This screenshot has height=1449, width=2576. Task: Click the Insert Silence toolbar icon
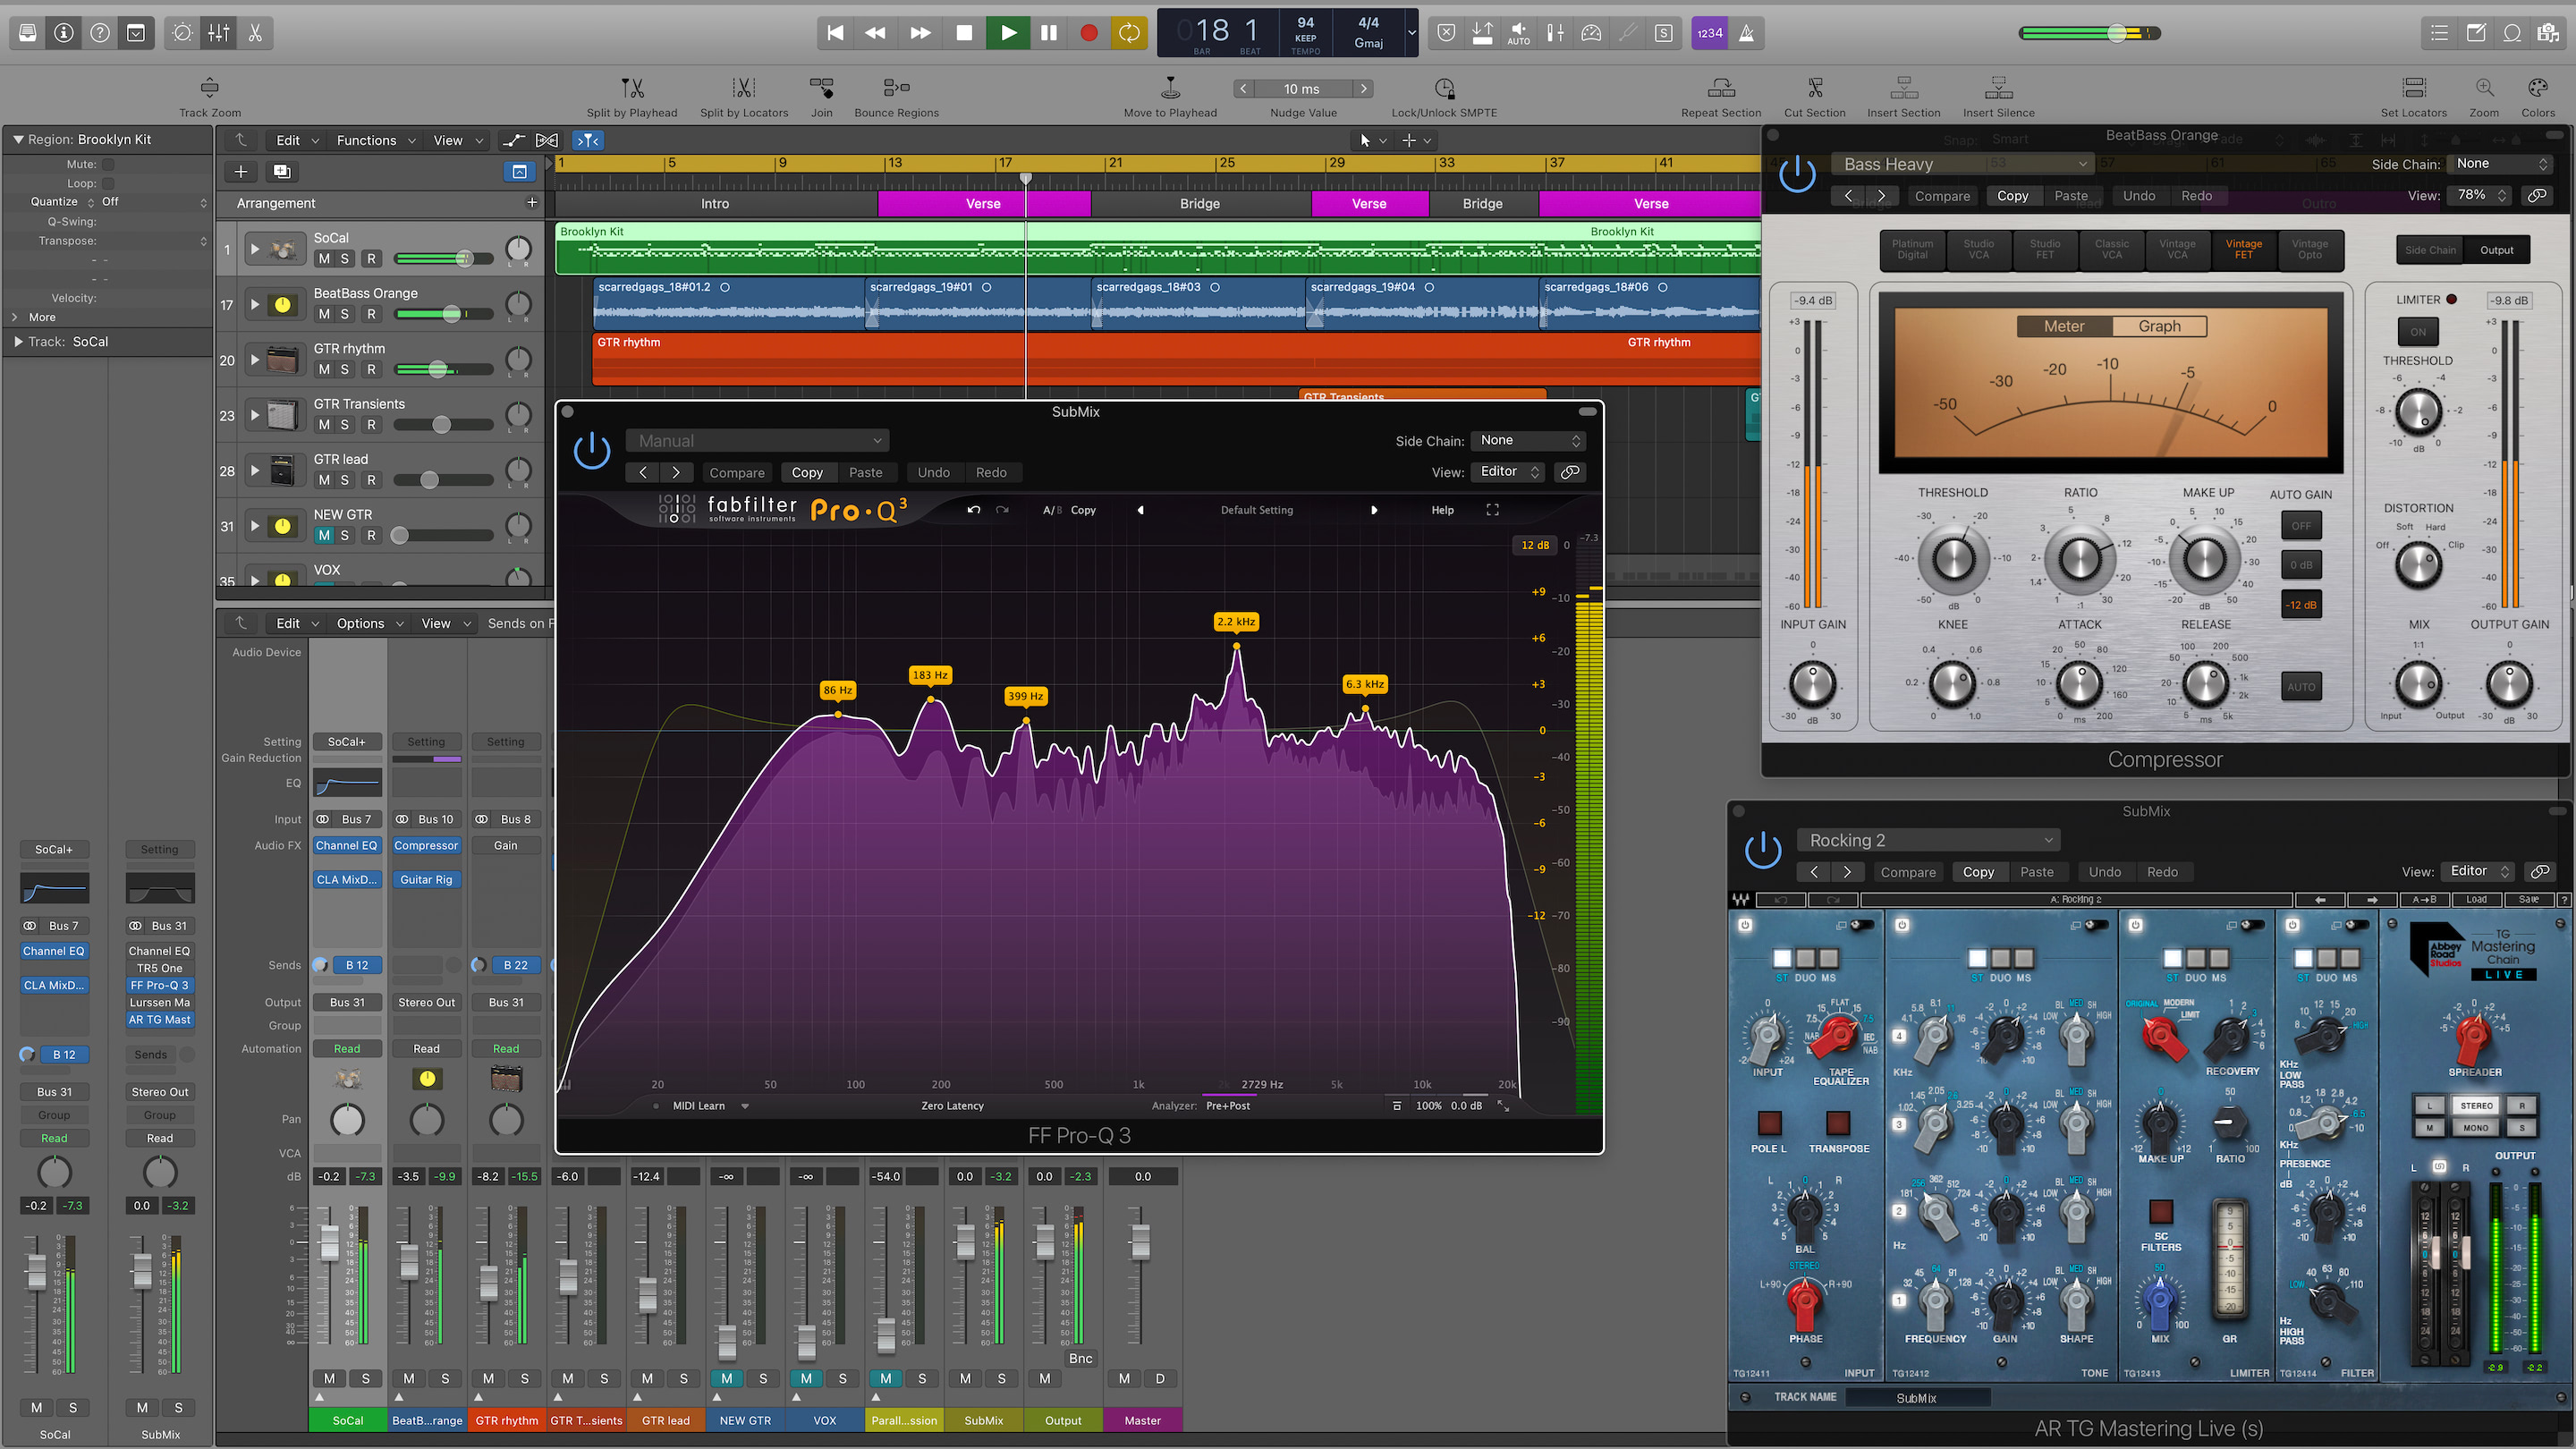(1998, 97)
